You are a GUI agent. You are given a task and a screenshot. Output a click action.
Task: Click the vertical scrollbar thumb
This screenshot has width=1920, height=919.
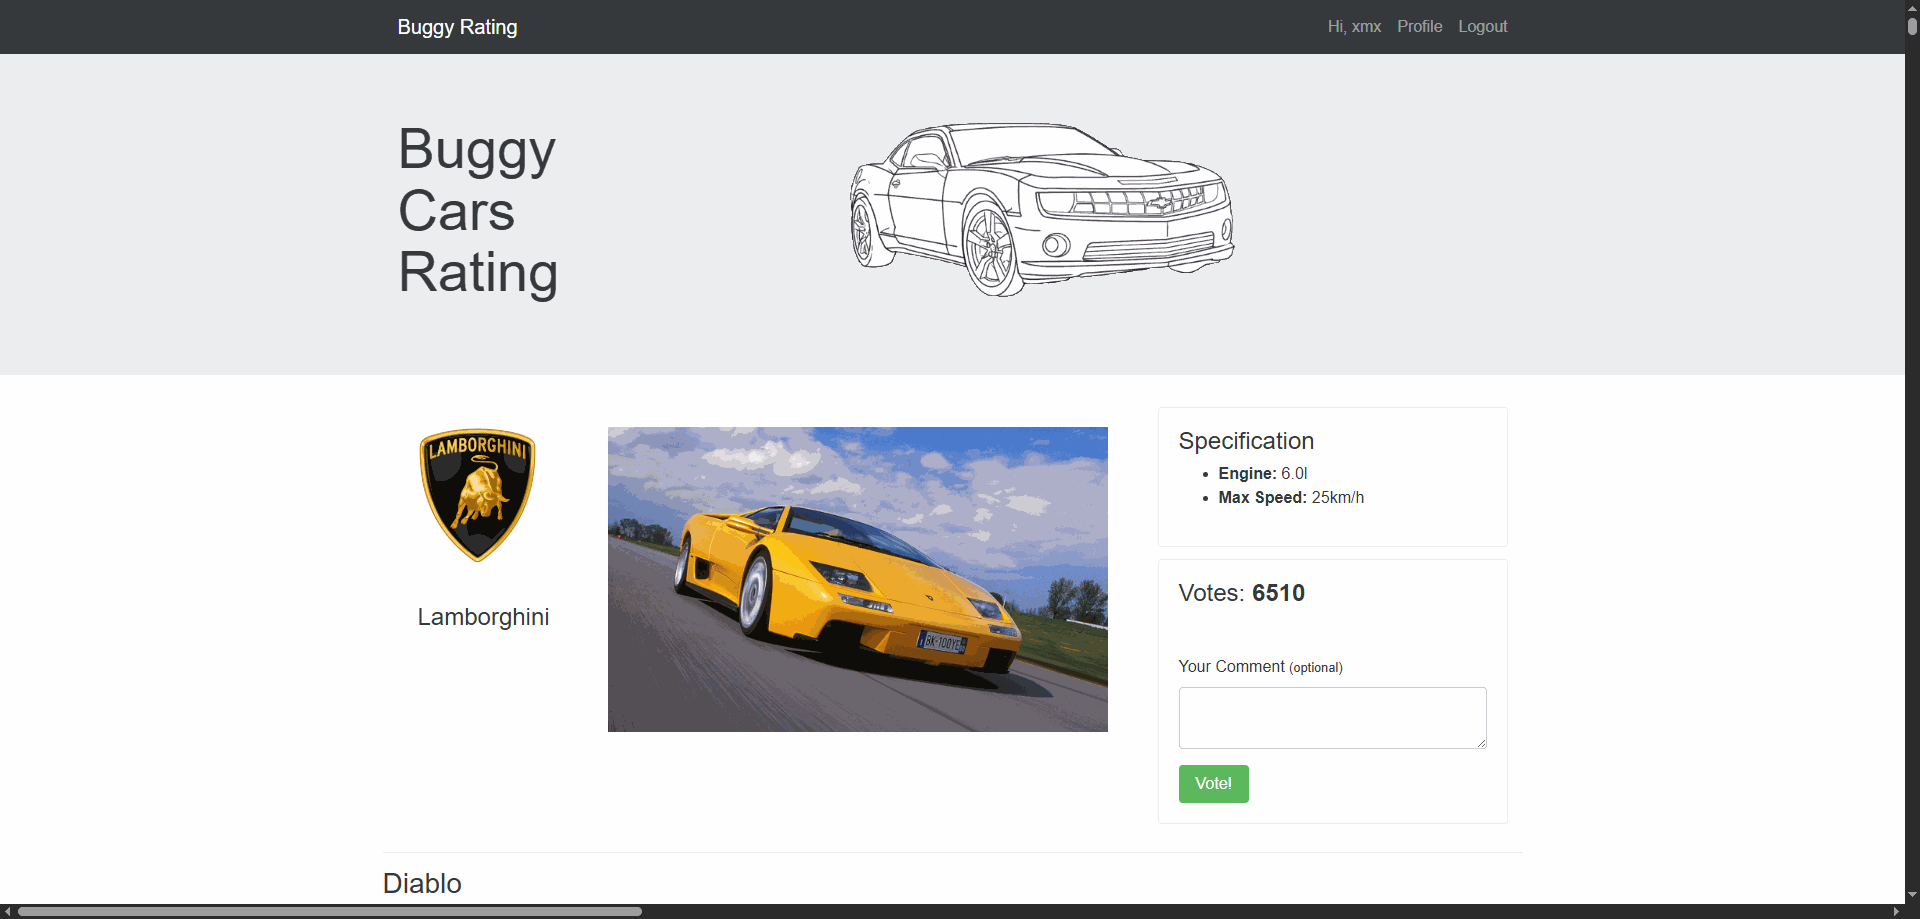(x=1912, y=26)
